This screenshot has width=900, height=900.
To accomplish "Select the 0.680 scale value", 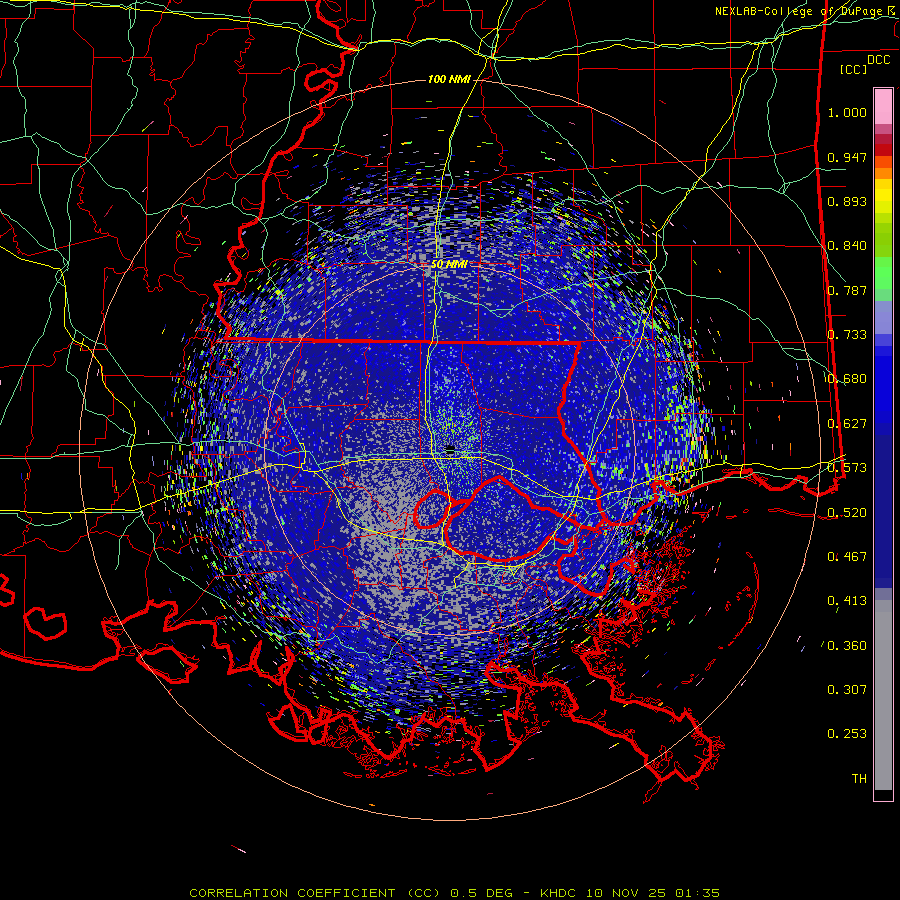I will tap(847, 379).
